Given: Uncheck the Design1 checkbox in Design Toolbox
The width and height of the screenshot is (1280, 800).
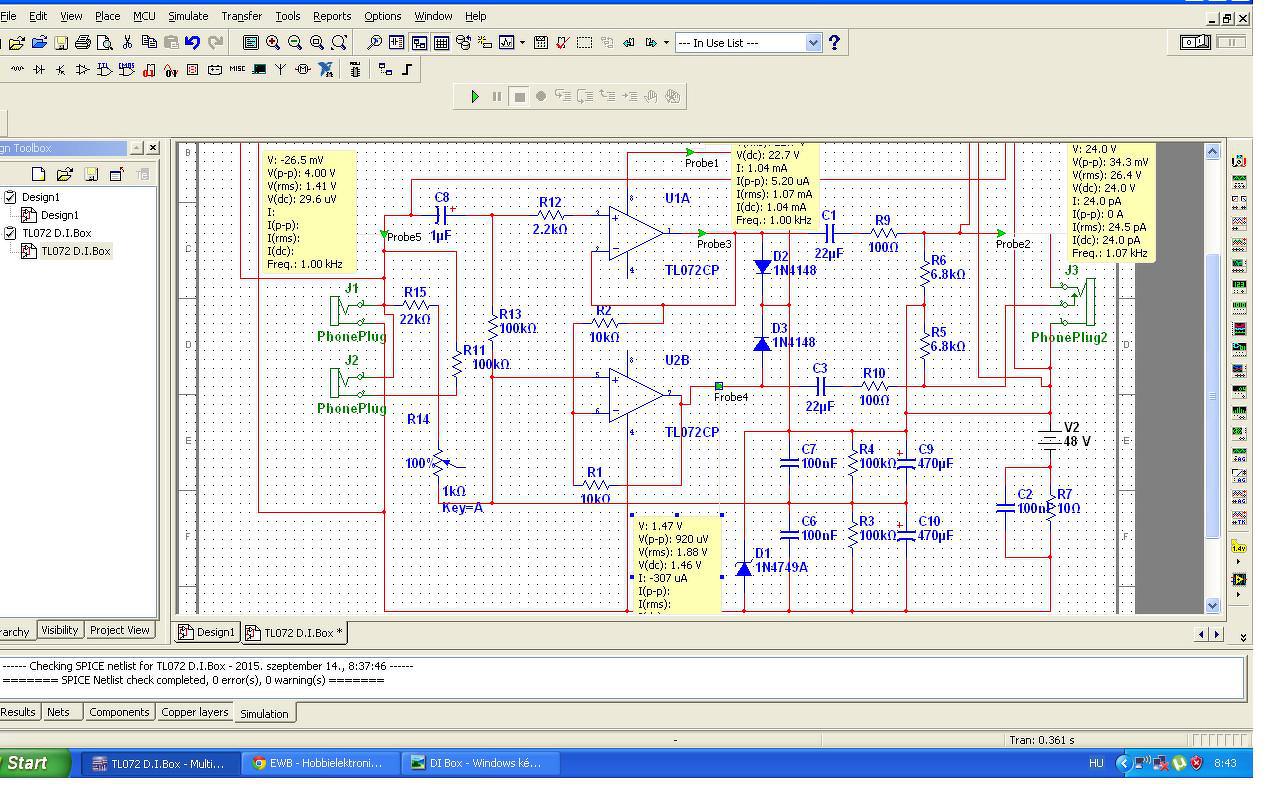Looking at the screenshot, I should 10,197.
